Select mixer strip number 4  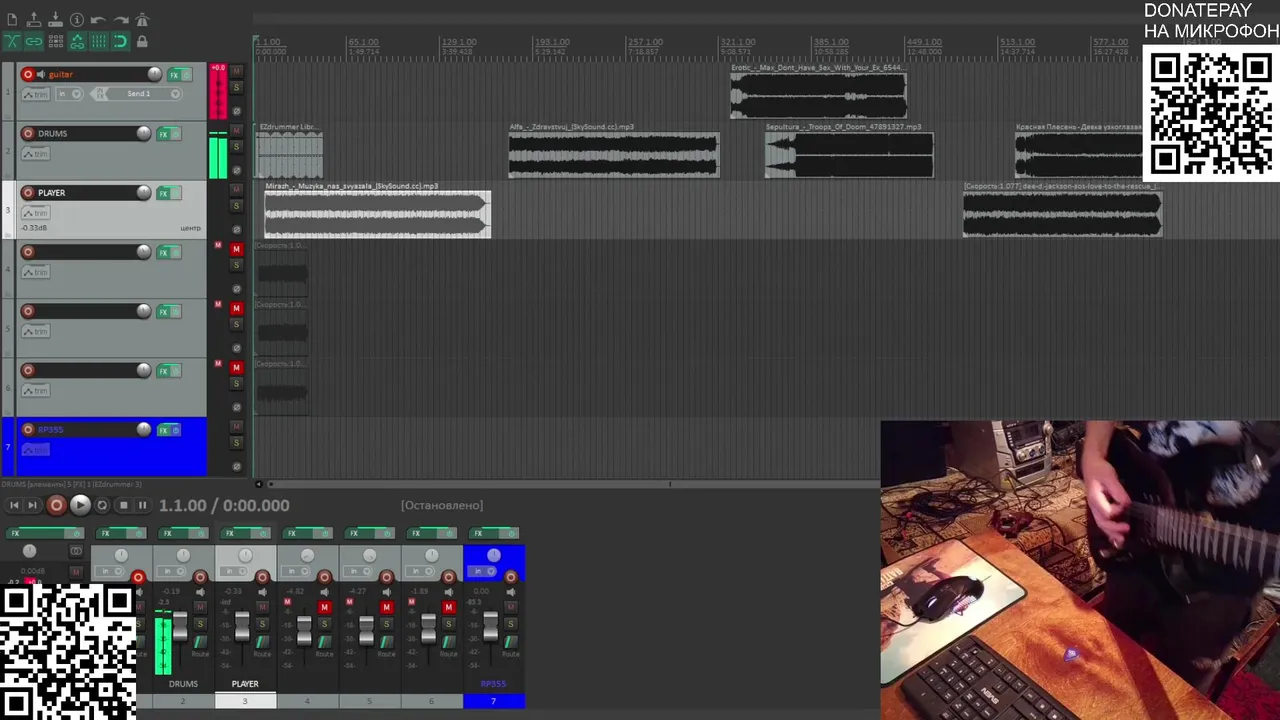pos(307,702)
